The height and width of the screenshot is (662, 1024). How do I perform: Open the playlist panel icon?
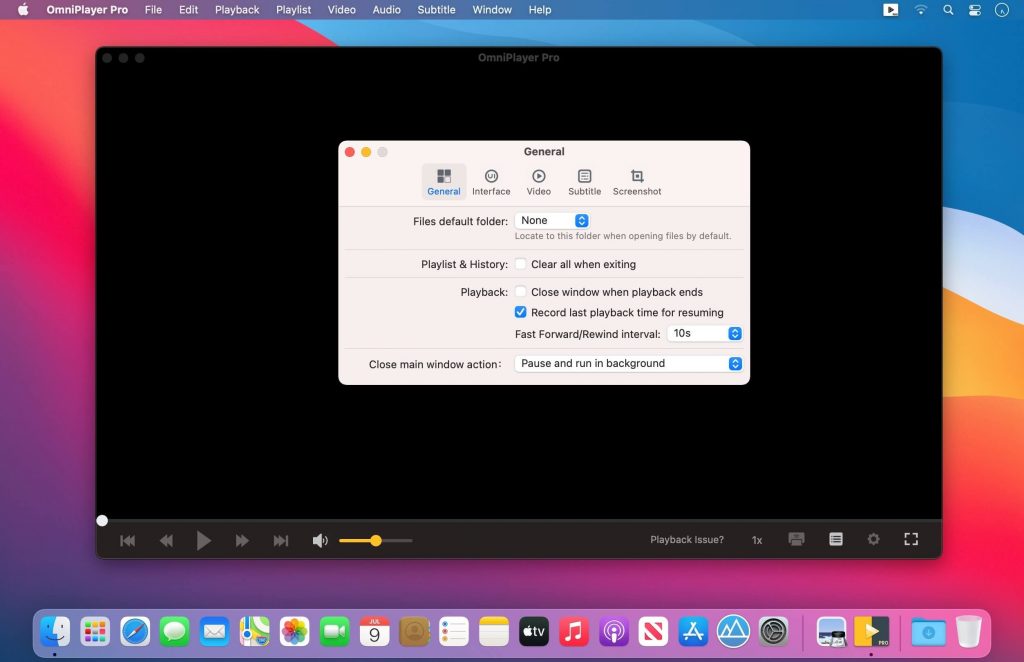tap(835, 539)
